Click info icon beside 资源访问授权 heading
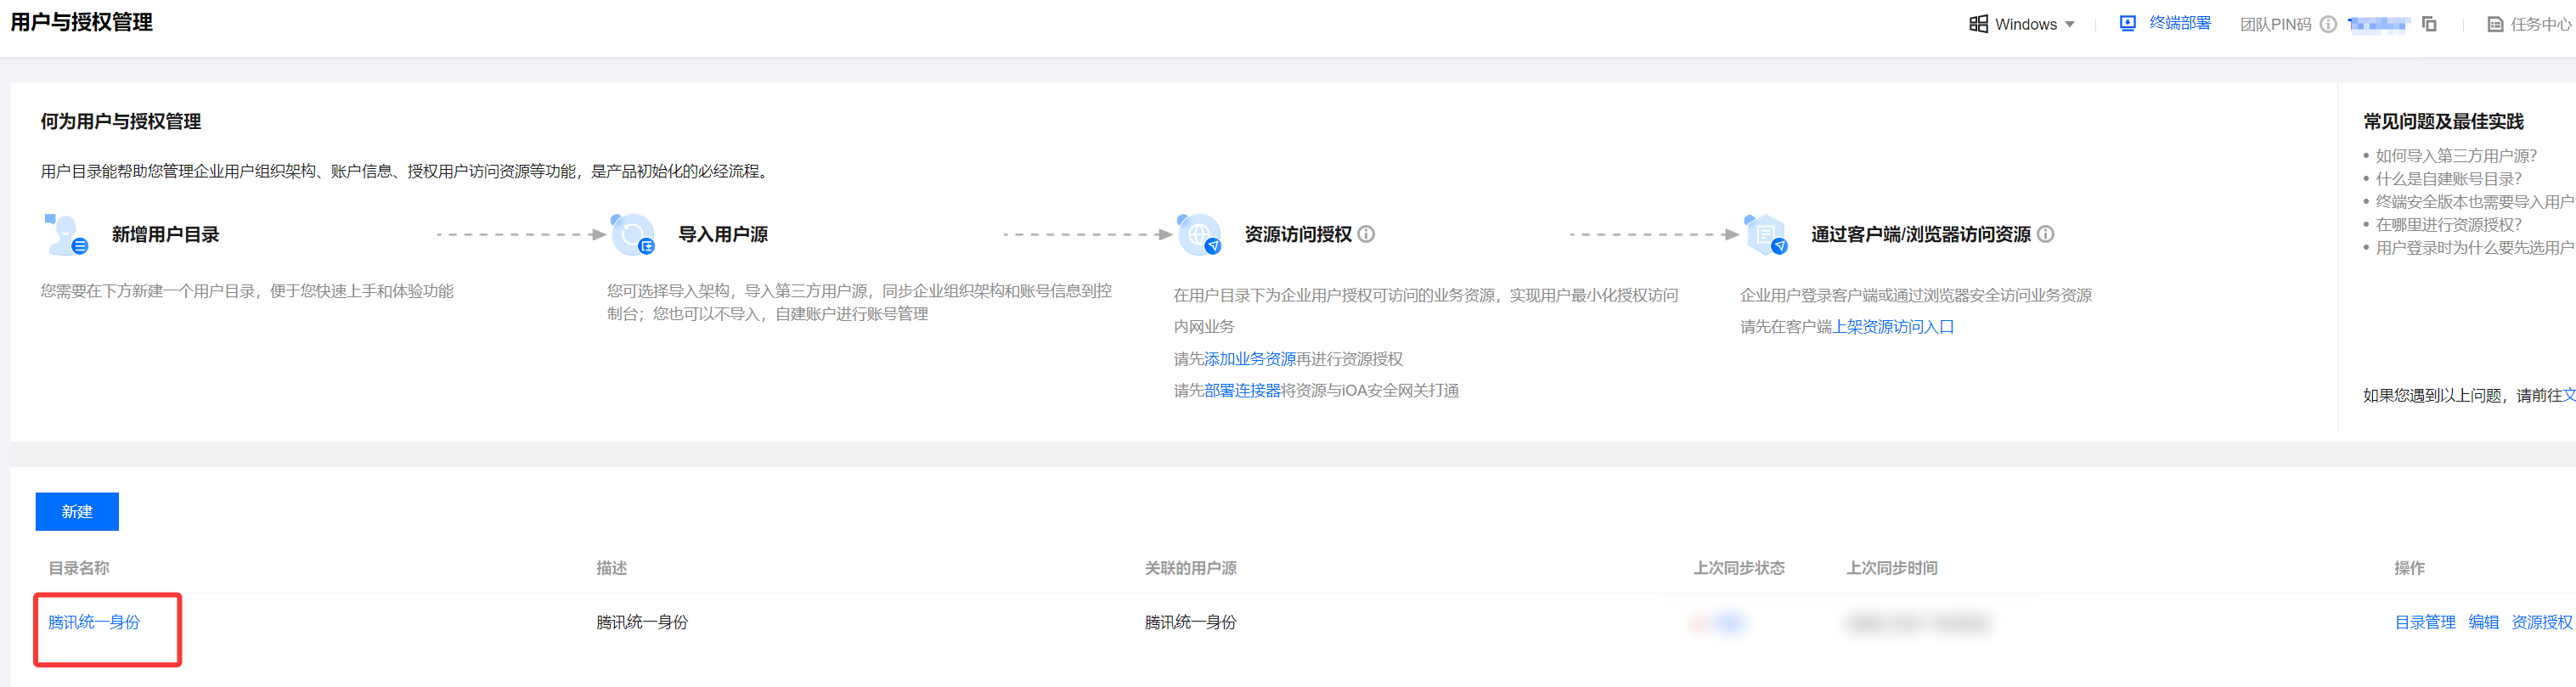The height and width of the screenshot is (687, 2576). (1366, 234)
